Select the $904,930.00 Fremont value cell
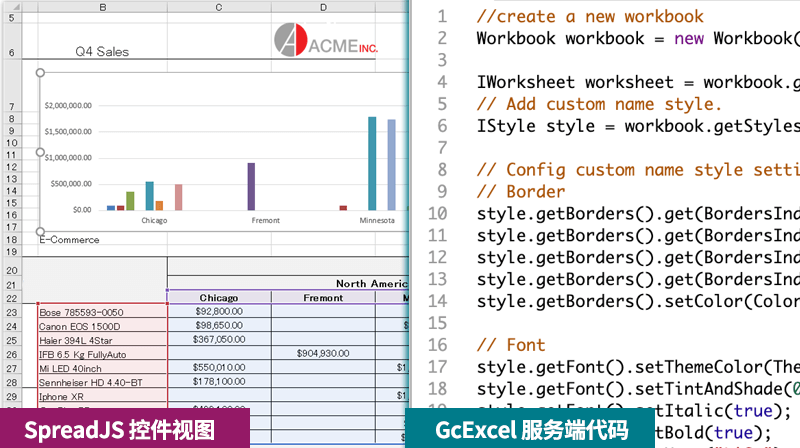This screenshot has width=800, height=448. (323, 353)
